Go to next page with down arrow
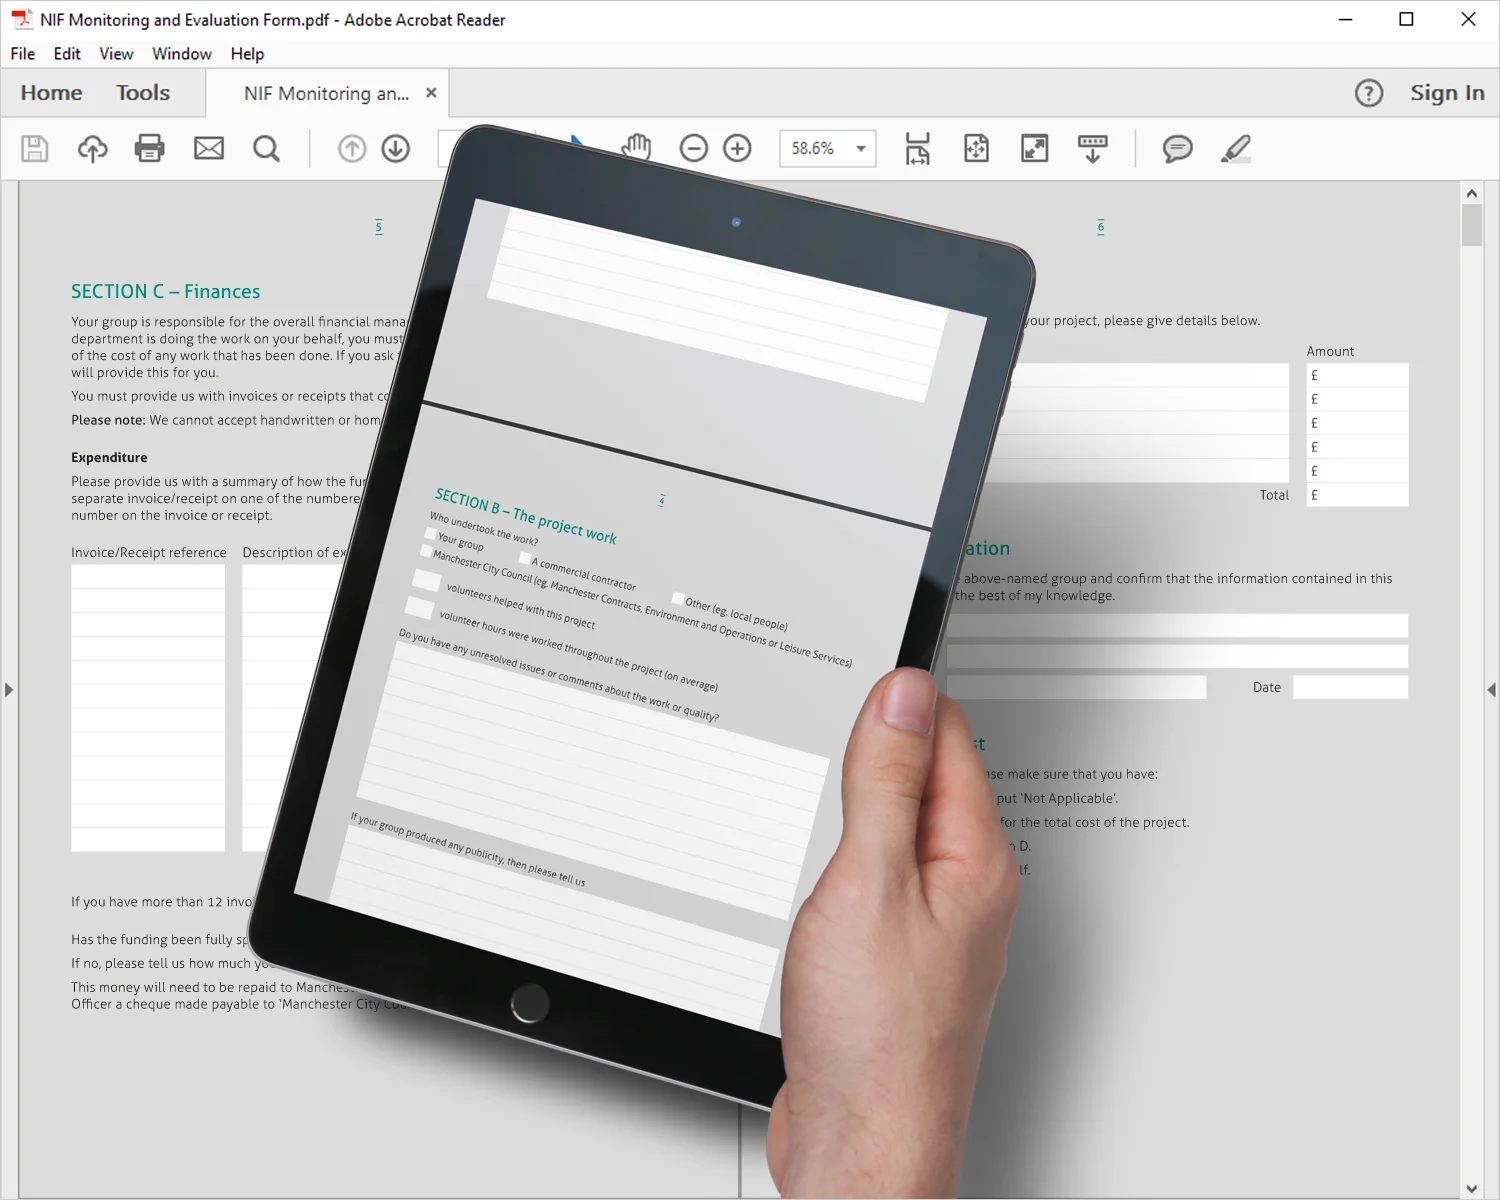The width and height of the screenshot is (1500, 1200). pos(396,149)
